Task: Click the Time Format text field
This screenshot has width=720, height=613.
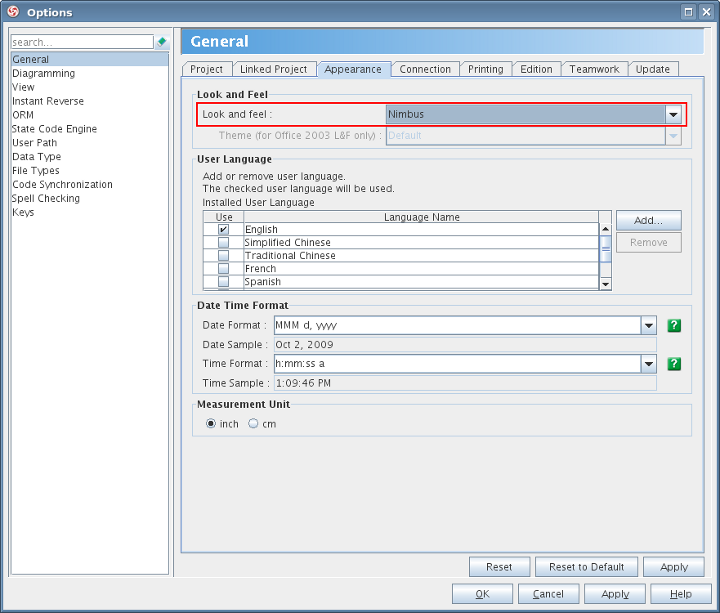Action: [x=457, y=364]
